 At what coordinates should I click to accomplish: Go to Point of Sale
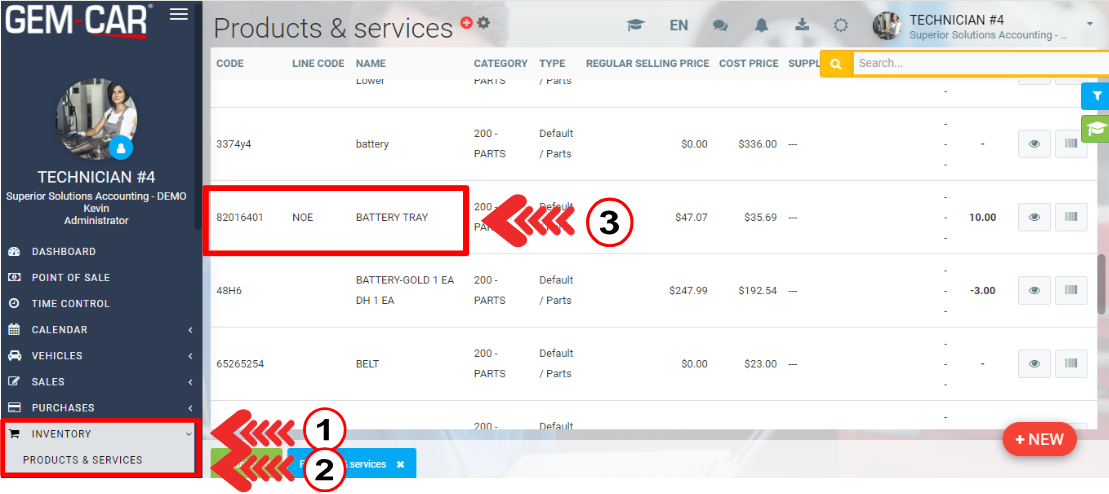(70, 277)
